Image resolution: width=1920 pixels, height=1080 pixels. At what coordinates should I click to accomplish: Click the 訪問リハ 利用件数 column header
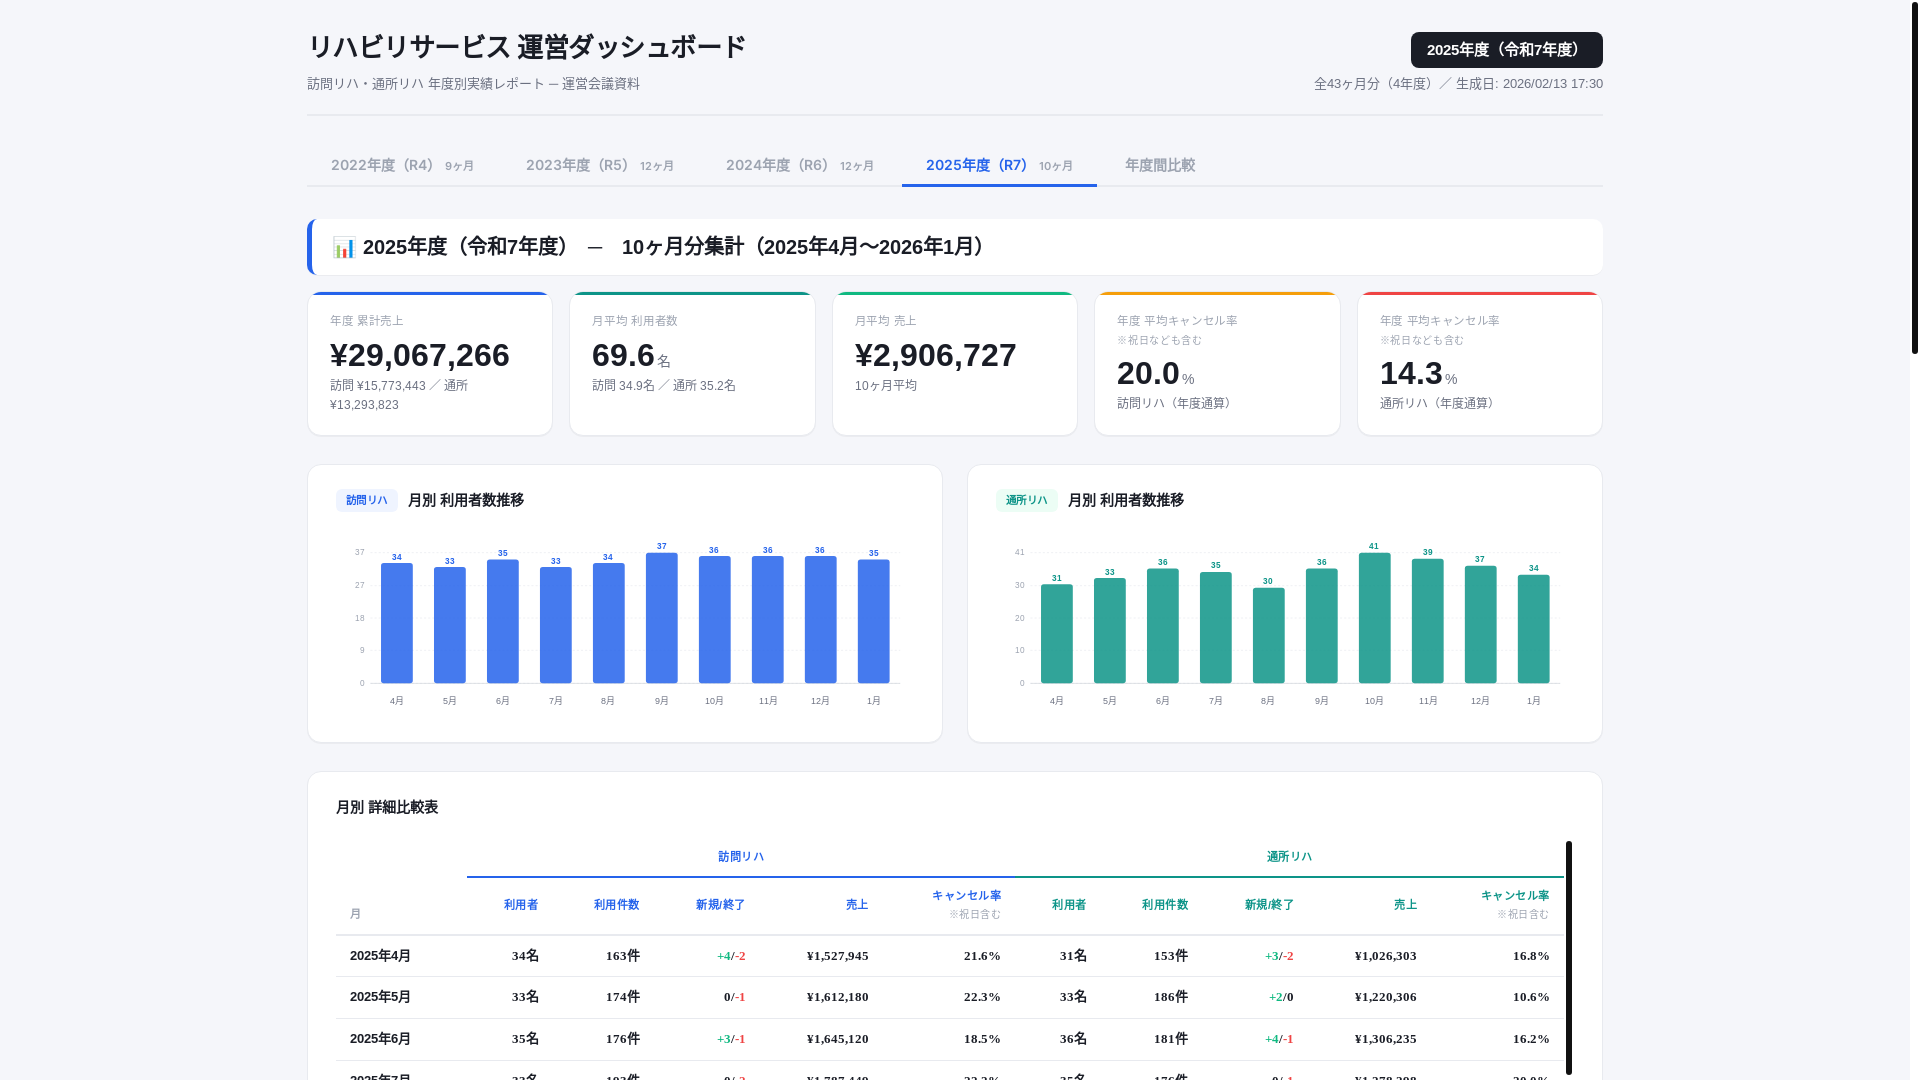616,905
